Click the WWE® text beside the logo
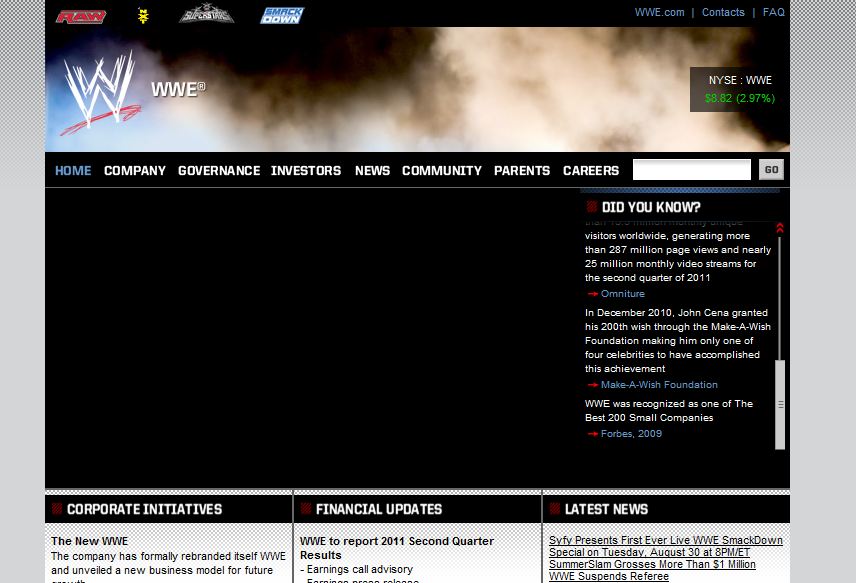856x583 pixels. pyautogui.click(x=179, y=89)
